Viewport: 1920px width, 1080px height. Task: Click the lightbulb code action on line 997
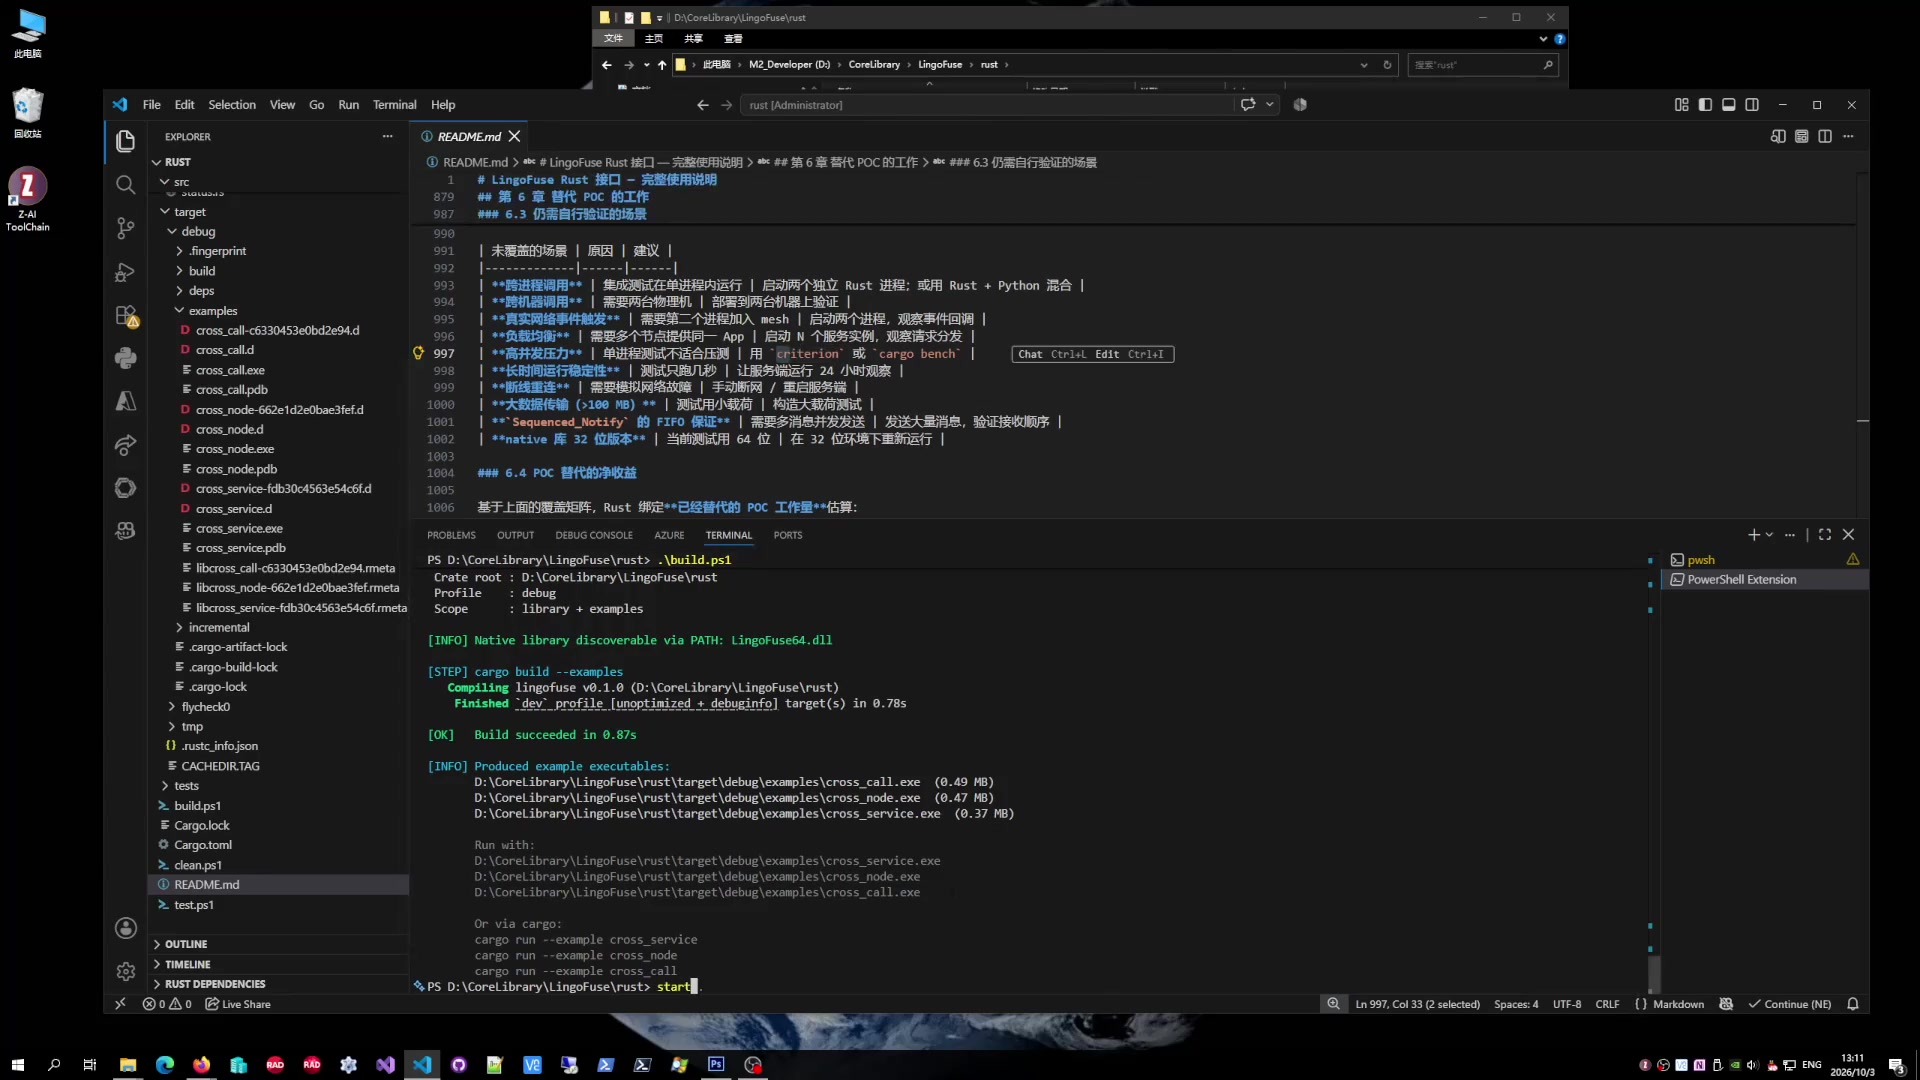click(x=419, y=353)
